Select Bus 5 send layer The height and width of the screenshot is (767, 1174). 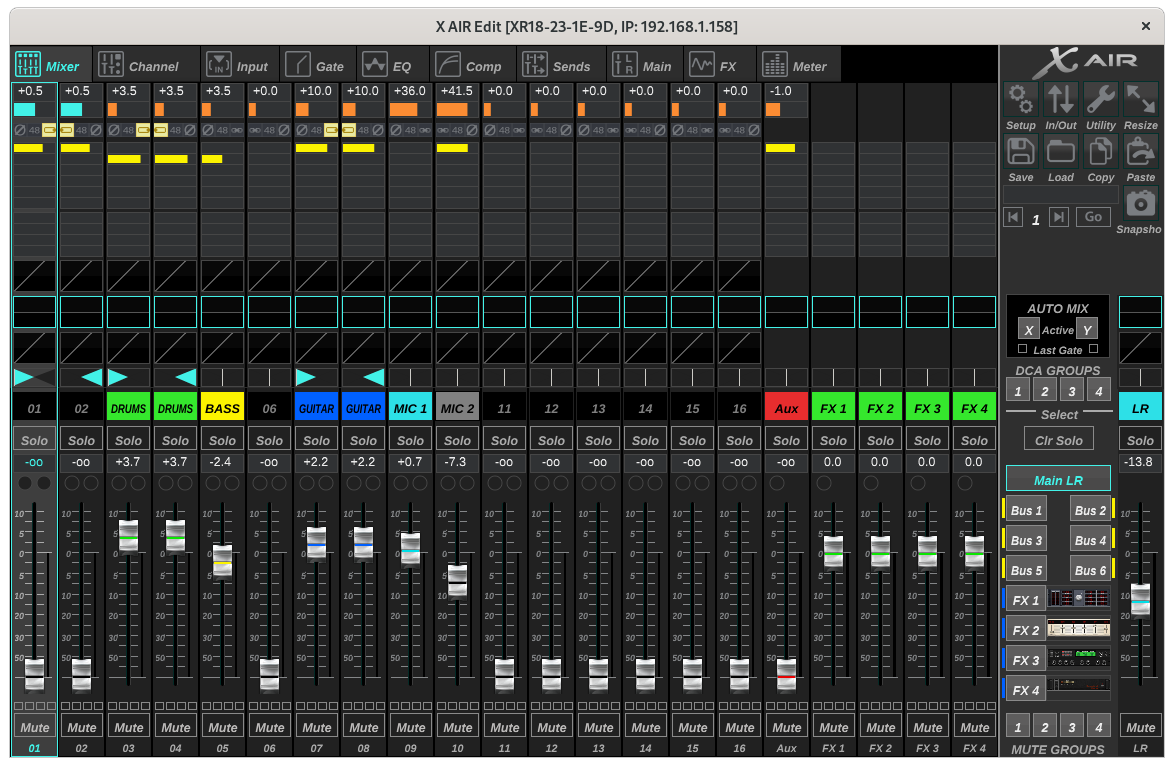tap(1027, 569)
